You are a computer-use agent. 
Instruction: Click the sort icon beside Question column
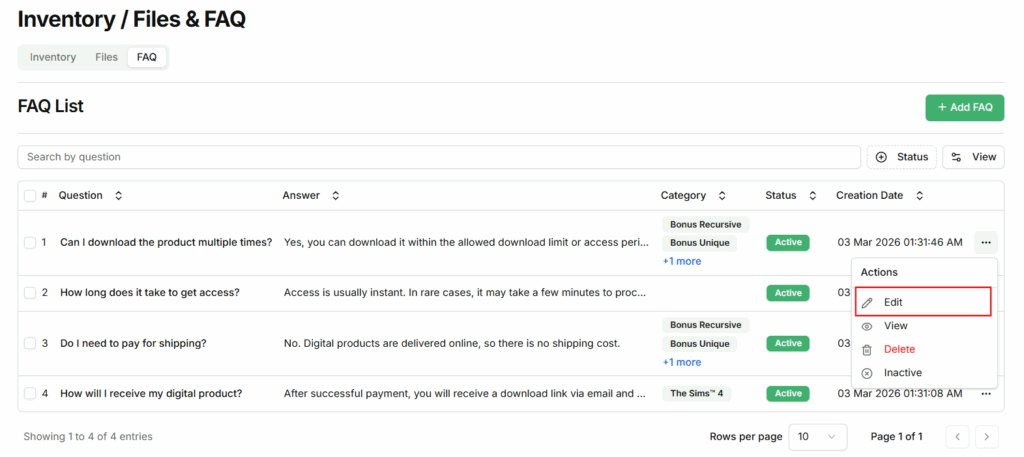[118, 196]
